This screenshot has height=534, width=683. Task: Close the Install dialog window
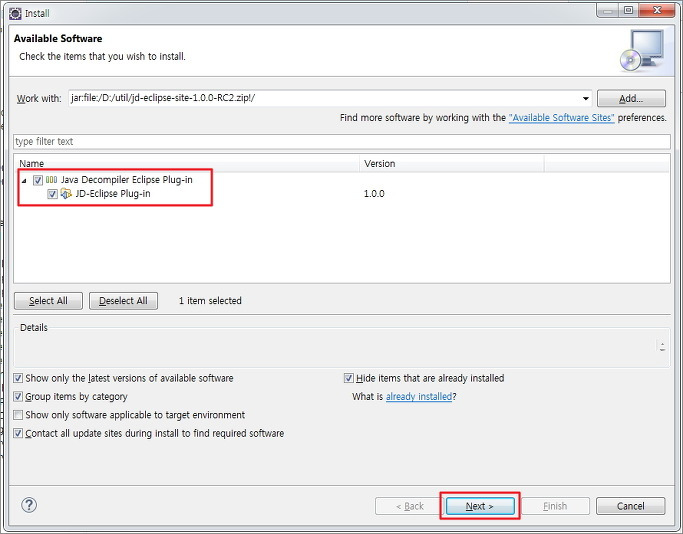click(x=657, y=10)
